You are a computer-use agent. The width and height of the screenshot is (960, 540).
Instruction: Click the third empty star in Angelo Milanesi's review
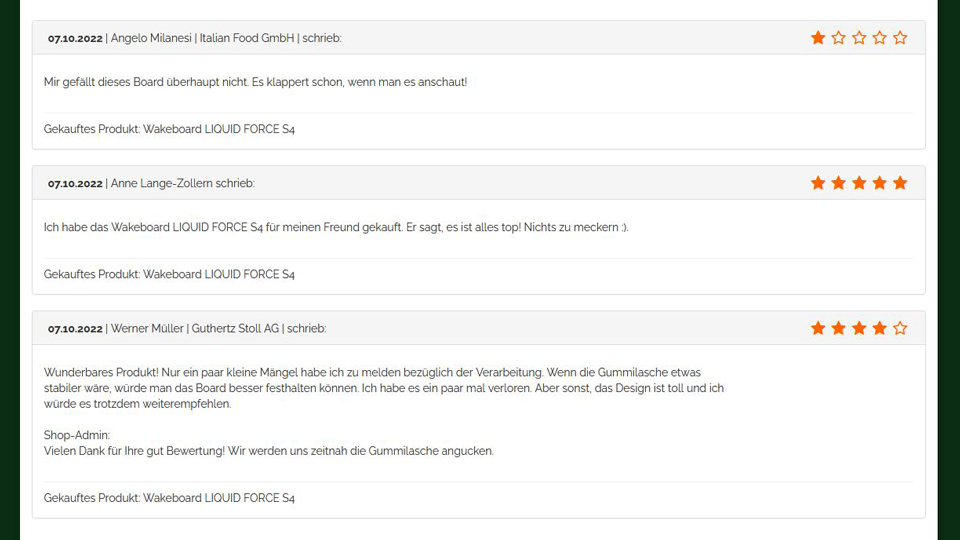859,38
